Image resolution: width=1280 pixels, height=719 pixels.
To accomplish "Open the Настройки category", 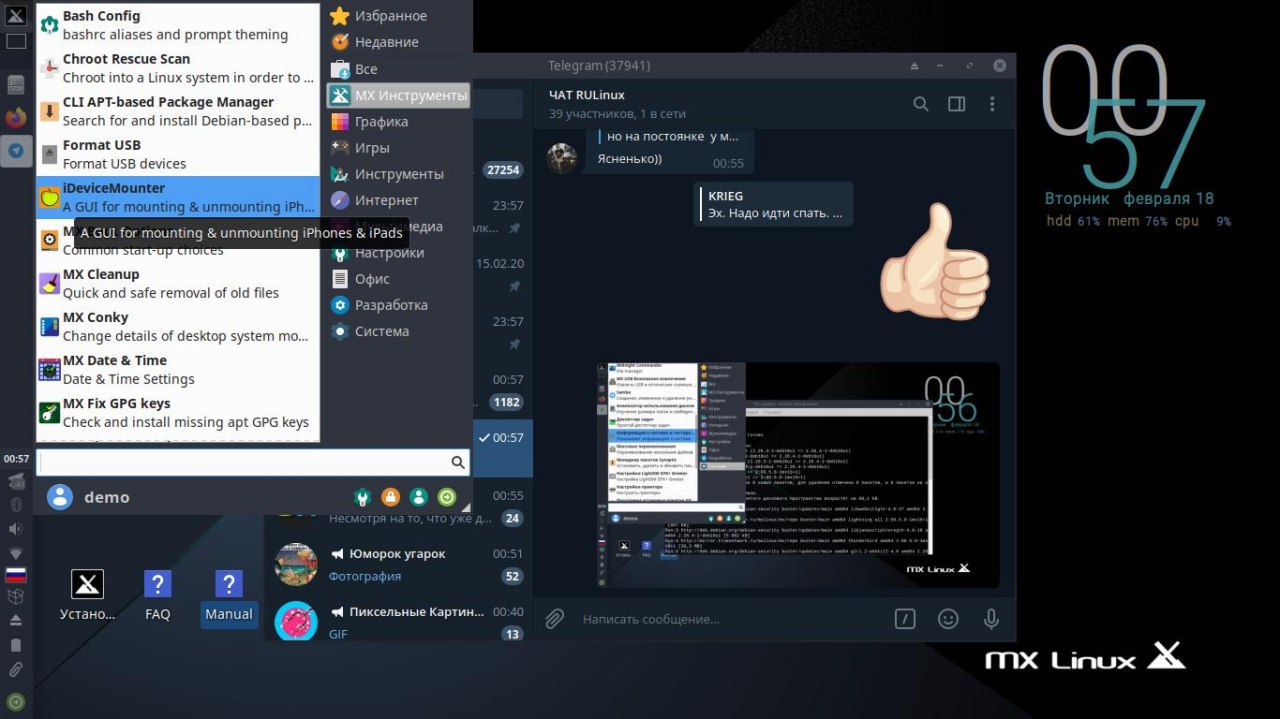I will (x=398, y=253).
